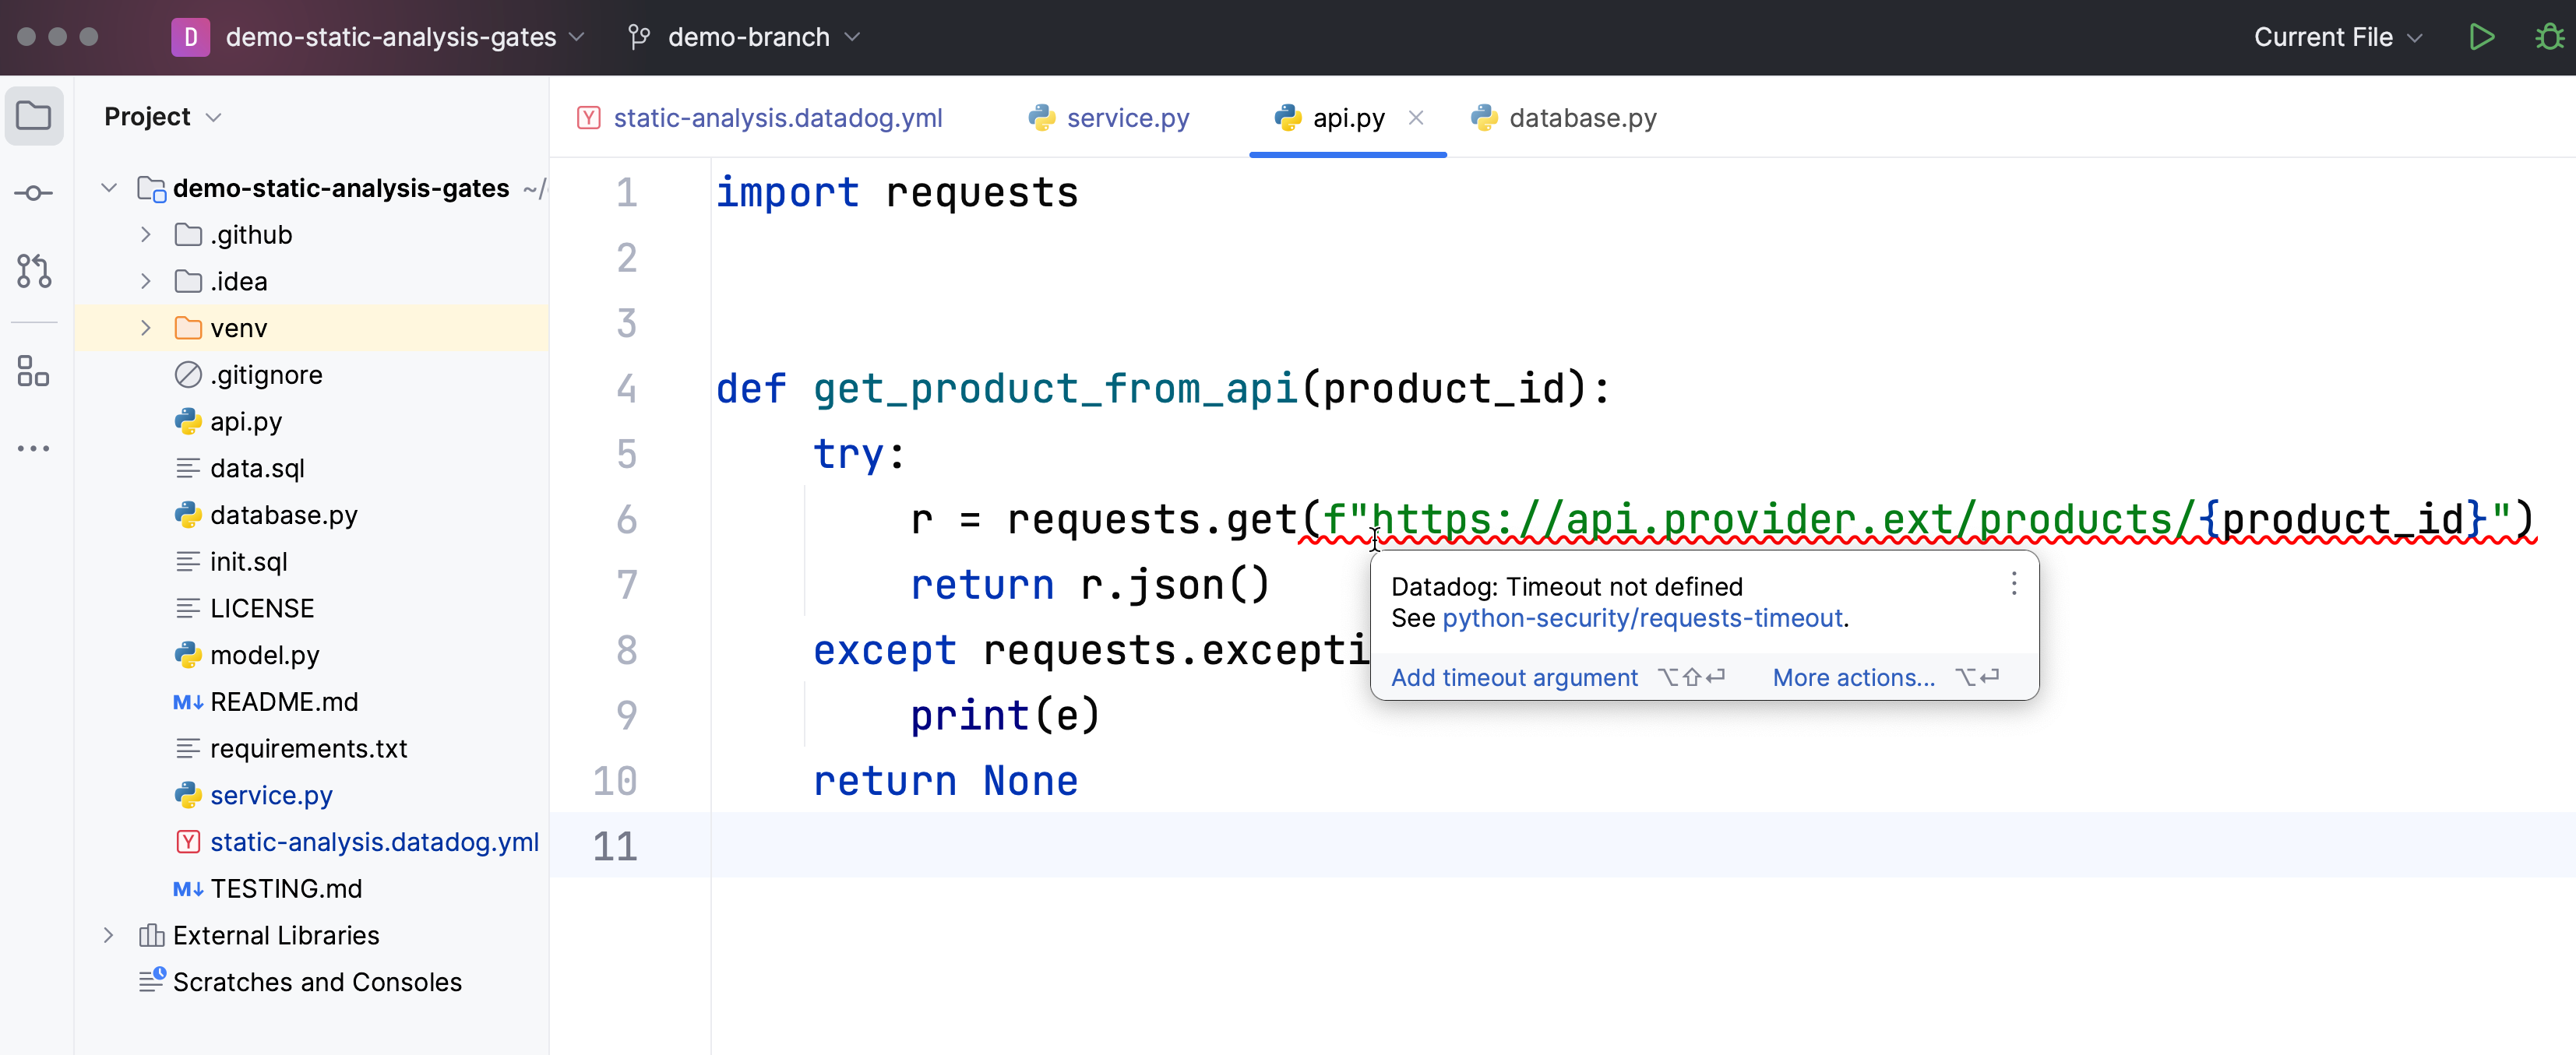Close the api.py editor tab

pos(1417,117)
